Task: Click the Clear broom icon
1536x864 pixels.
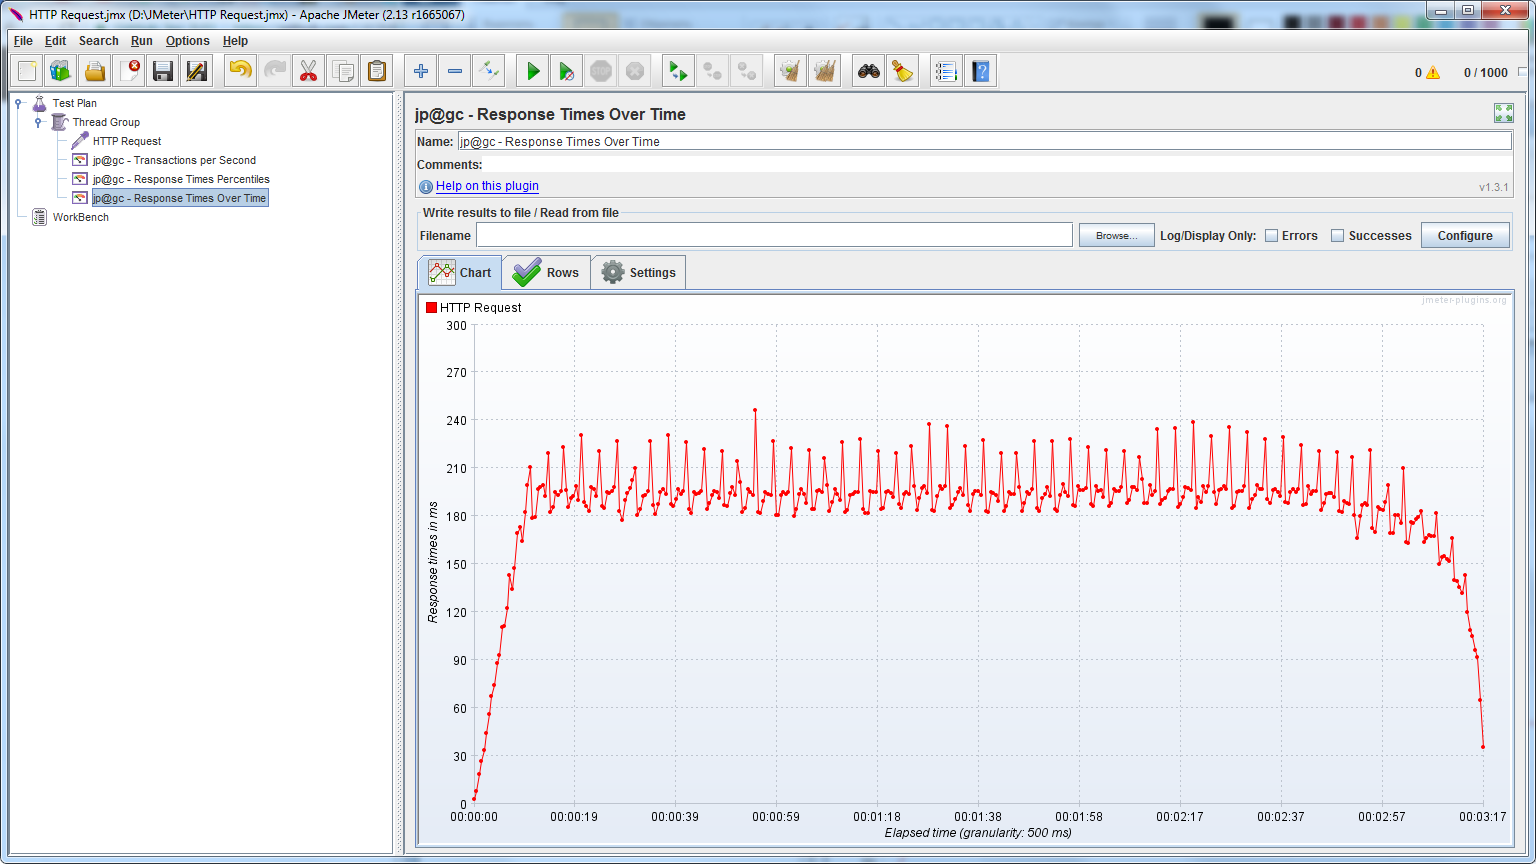Action: tap(791, 71)
